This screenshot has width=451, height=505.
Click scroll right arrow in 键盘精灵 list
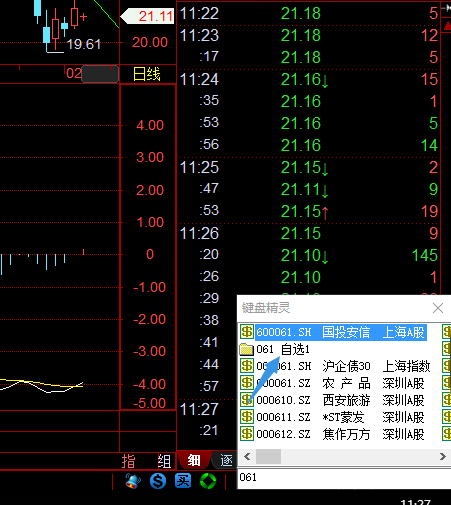click(442, 456)
